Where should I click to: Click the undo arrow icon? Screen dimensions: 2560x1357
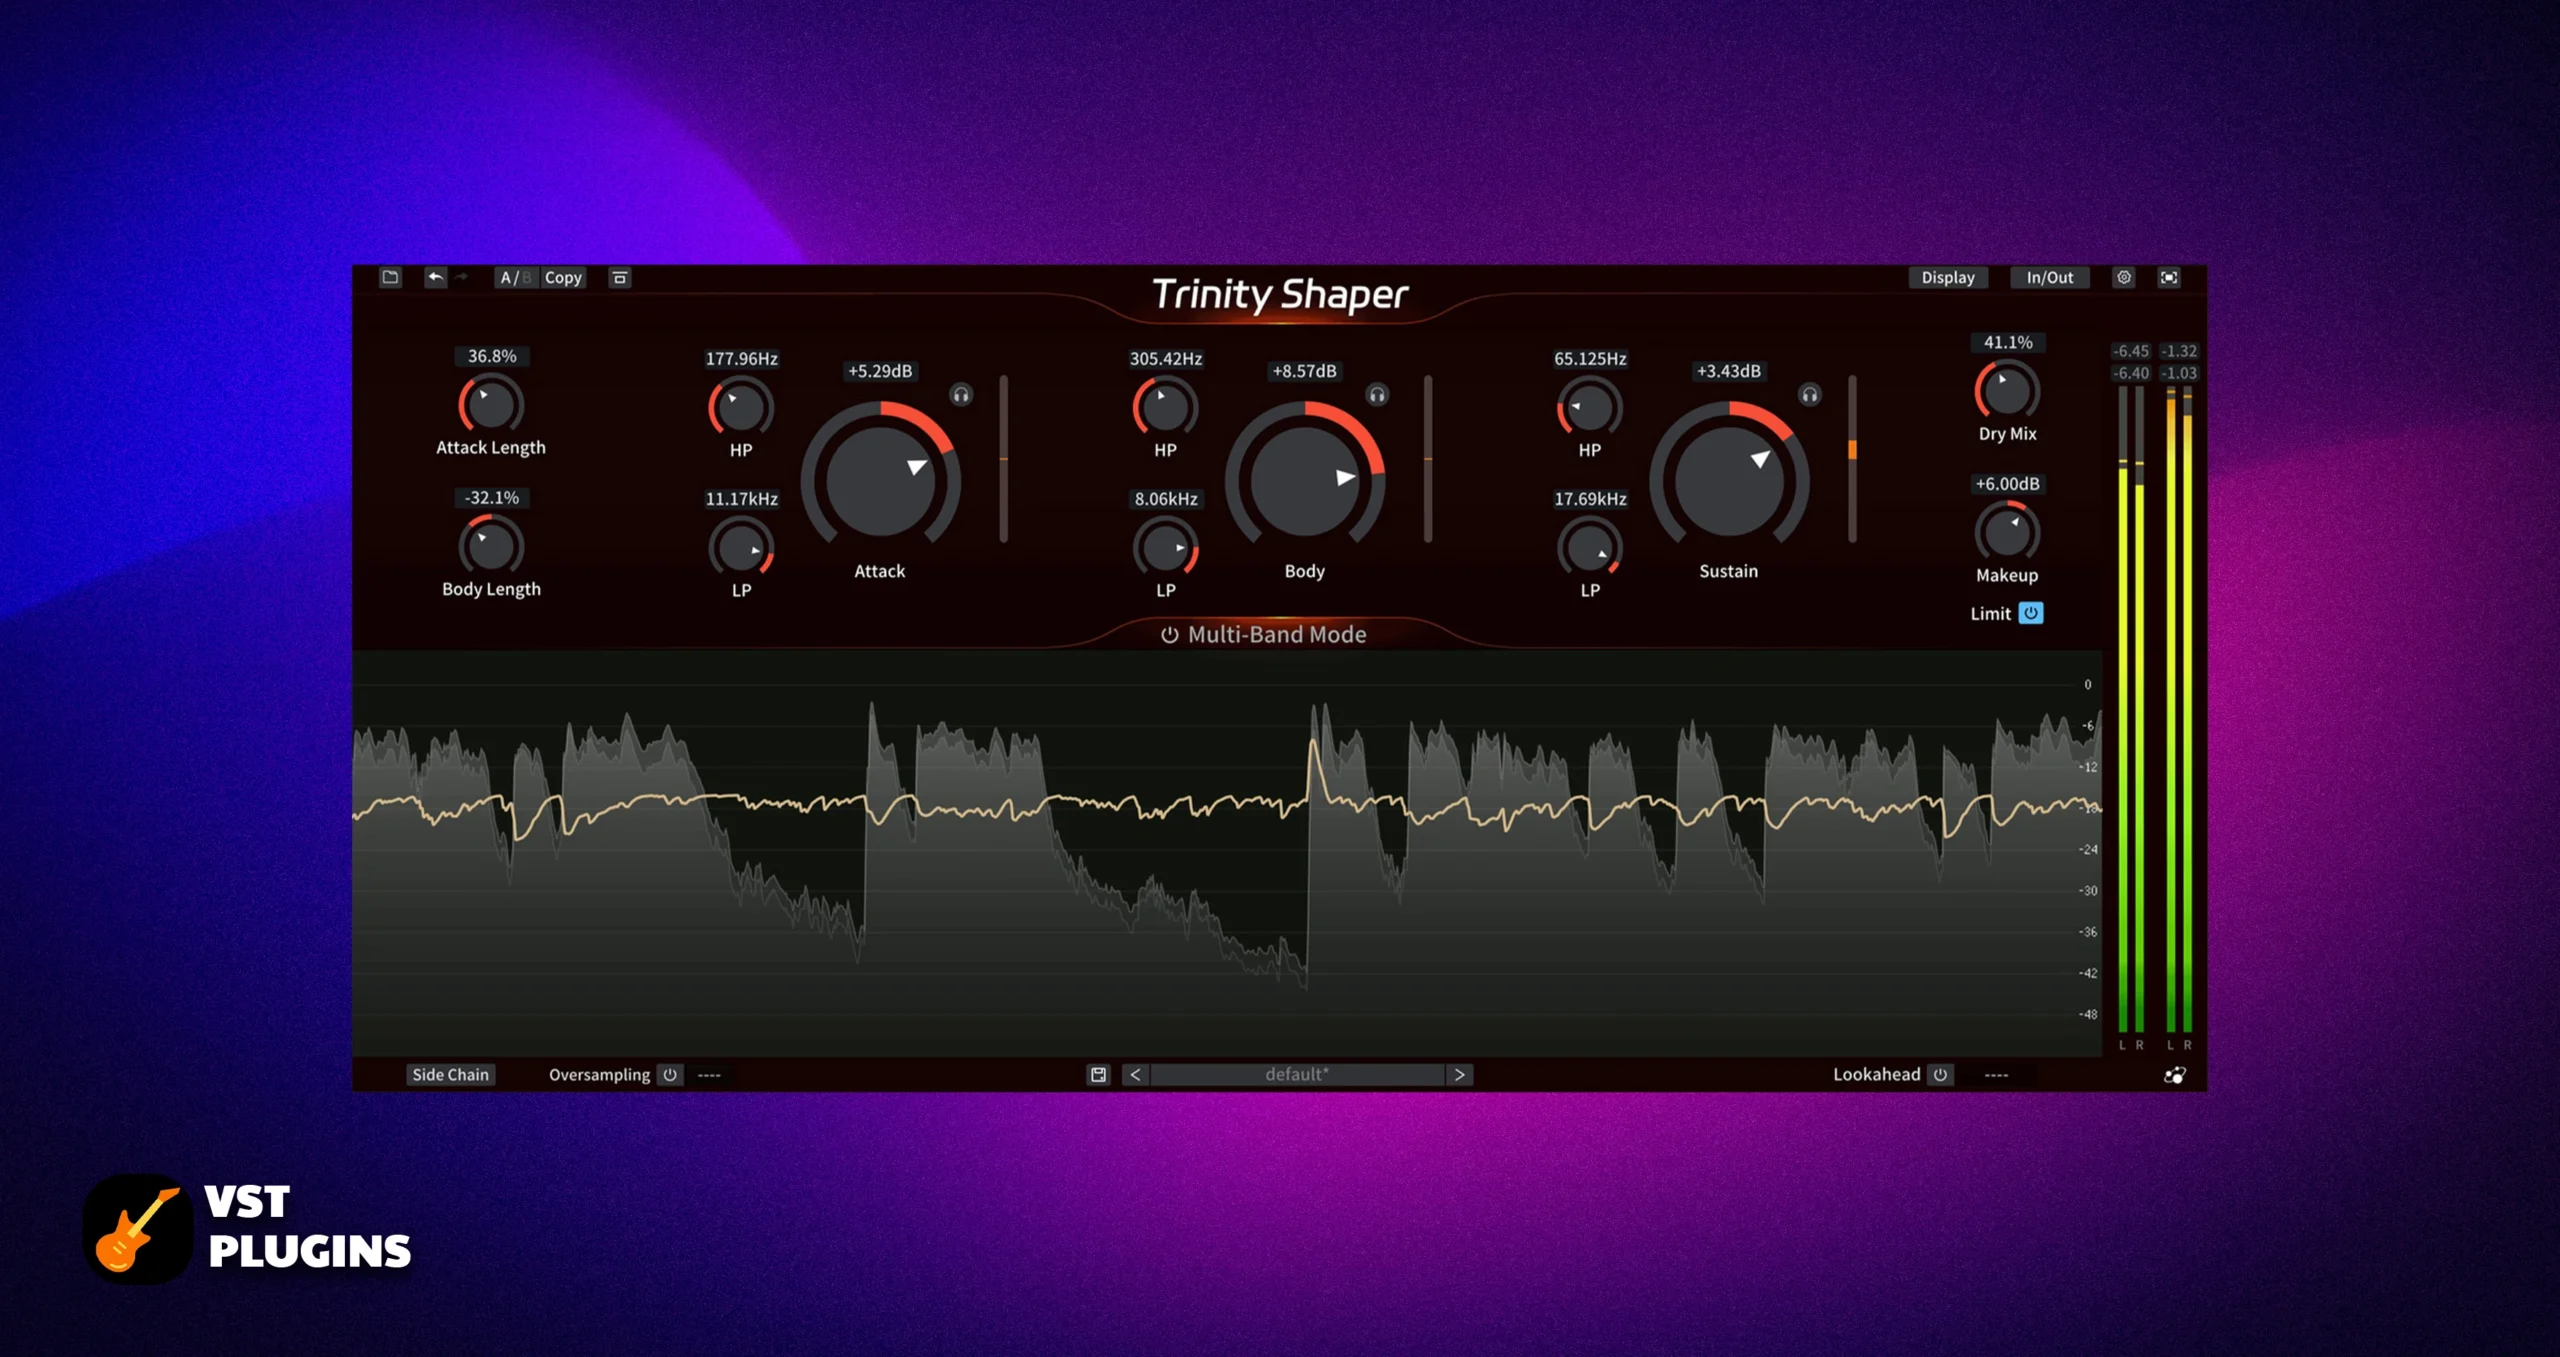(435, 277)
